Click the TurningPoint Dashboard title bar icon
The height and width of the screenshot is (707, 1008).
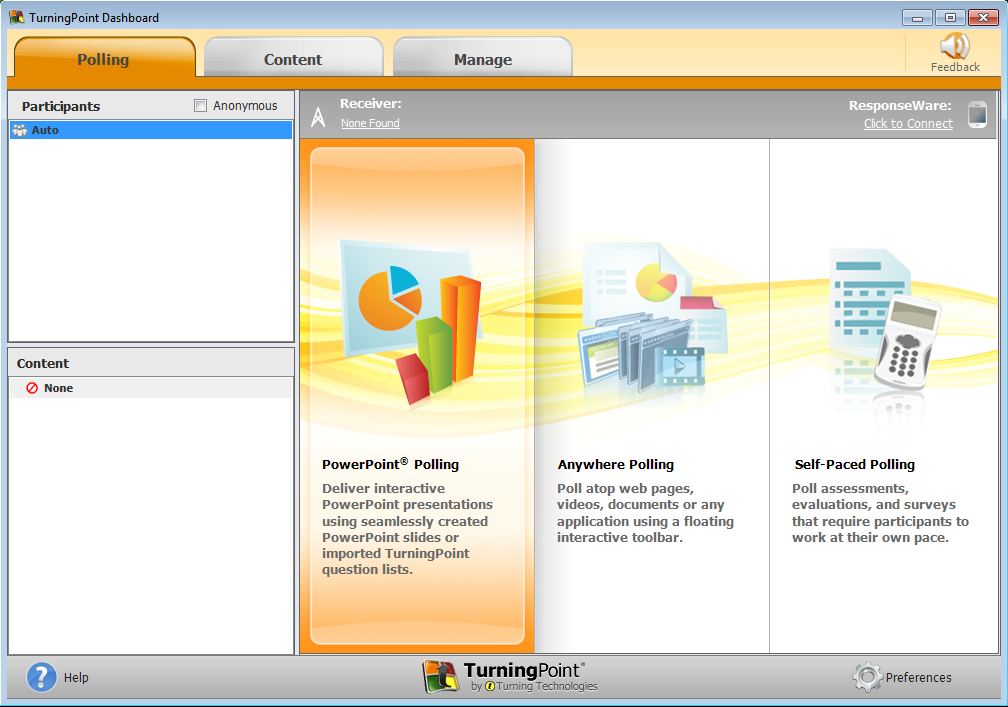(17, 17)
